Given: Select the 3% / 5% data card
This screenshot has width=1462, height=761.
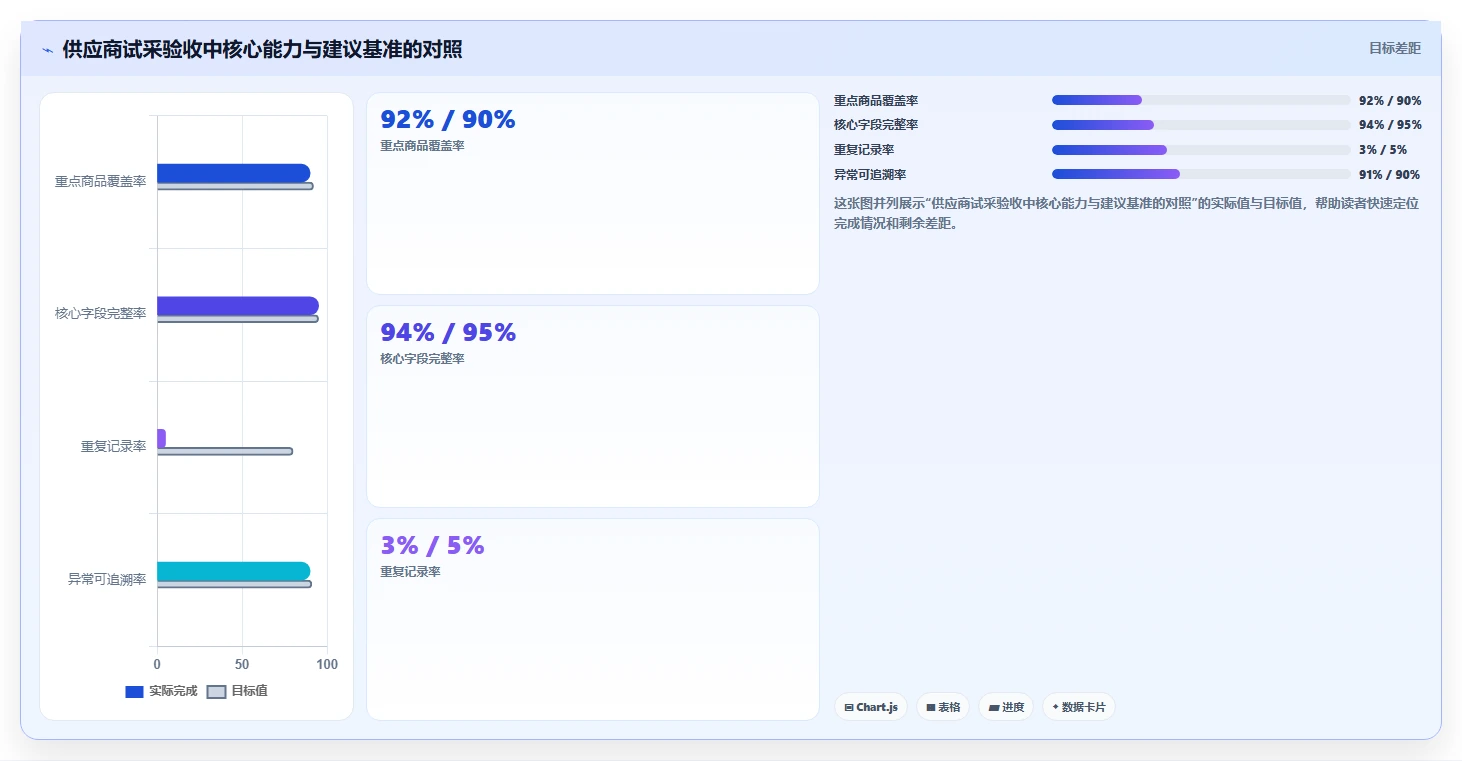Looking at the screenshot, I should coord(593,619).
